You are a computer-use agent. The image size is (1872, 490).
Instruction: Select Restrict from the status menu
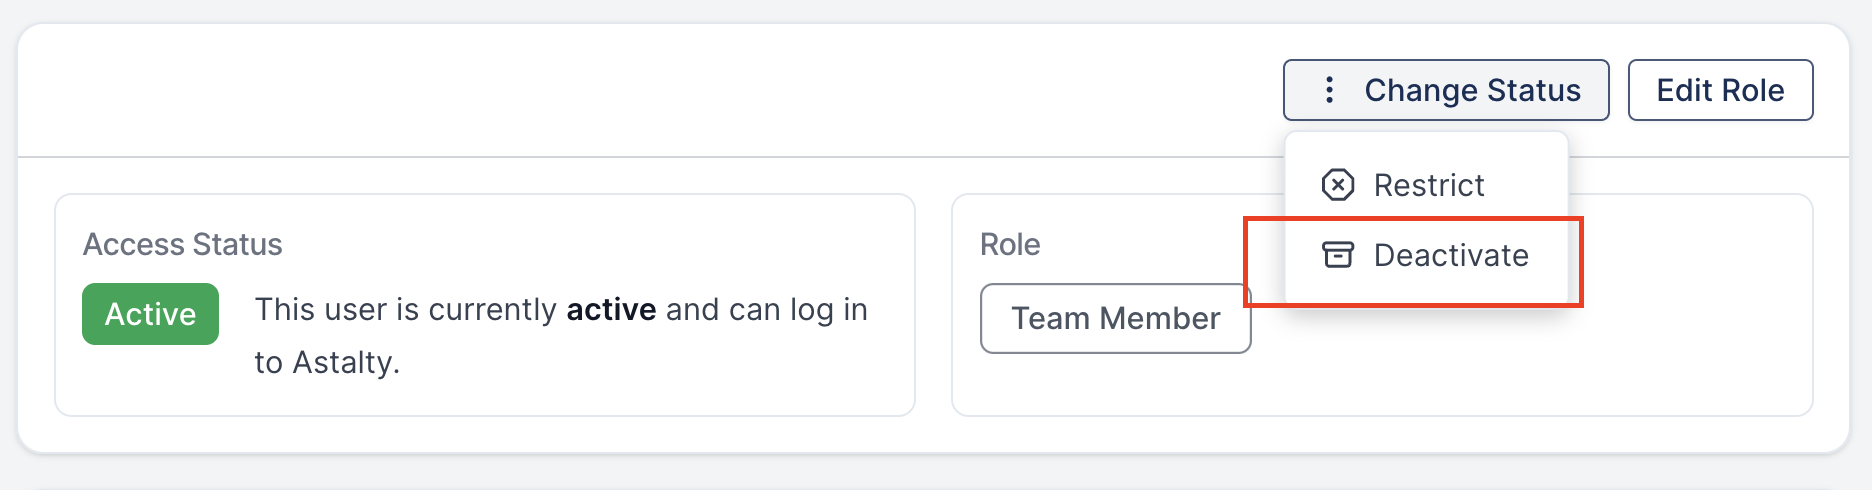[x=1426, y=185]
